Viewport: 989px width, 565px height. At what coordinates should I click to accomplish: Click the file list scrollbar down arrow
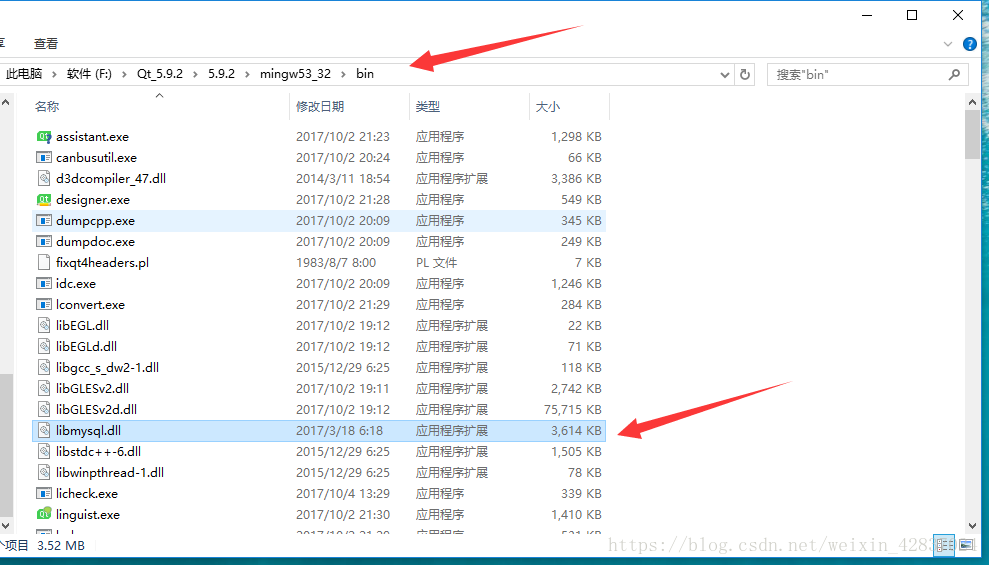click(x=973, y=526)
